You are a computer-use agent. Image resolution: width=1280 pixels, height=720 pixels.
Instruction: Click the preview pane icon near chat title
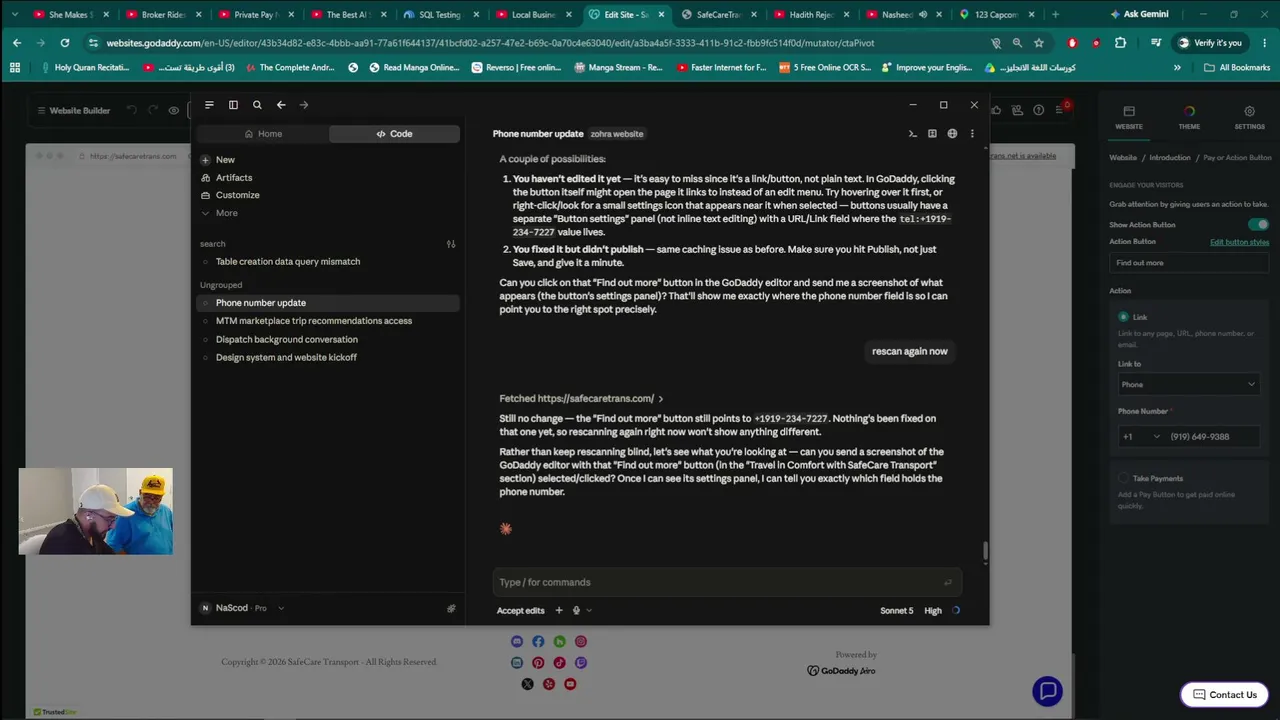(932, 134)
